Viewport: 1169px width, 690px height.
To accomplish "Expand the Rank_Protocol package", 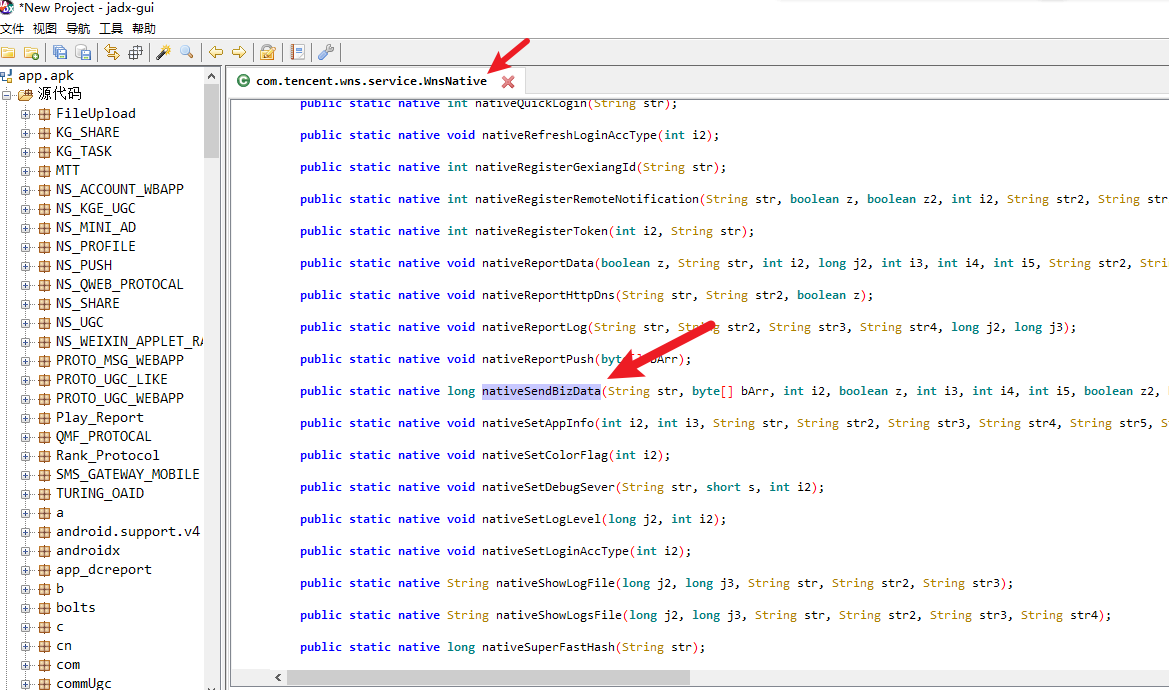I will [25, 456].
